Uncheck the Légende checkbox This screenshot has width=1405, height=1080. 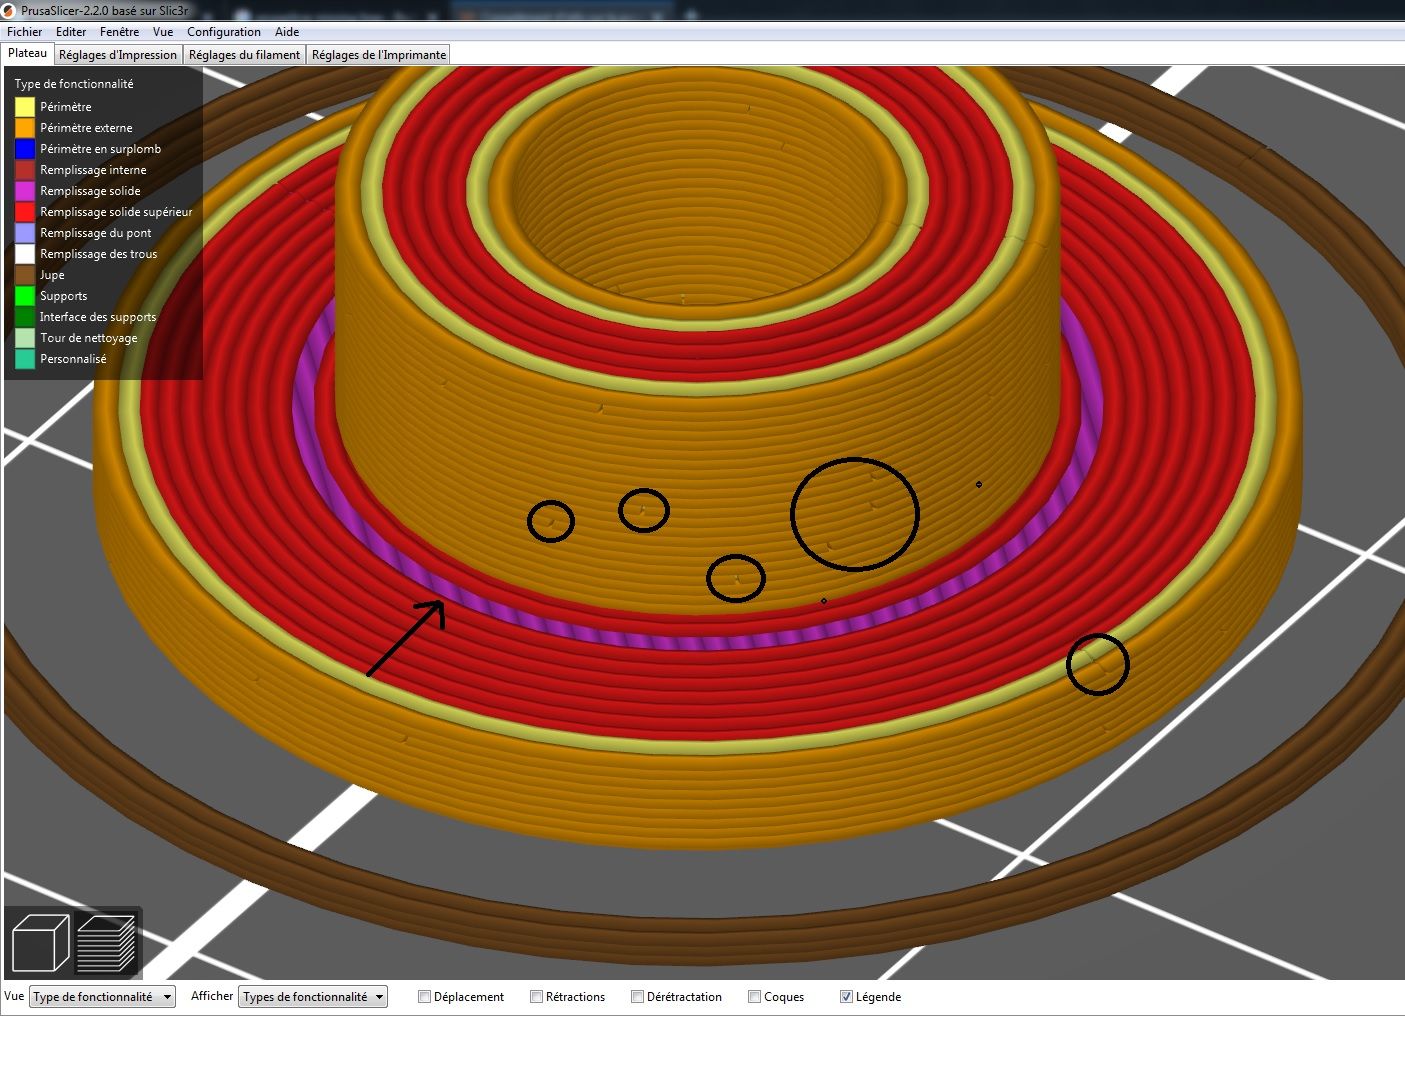[846, 997]
